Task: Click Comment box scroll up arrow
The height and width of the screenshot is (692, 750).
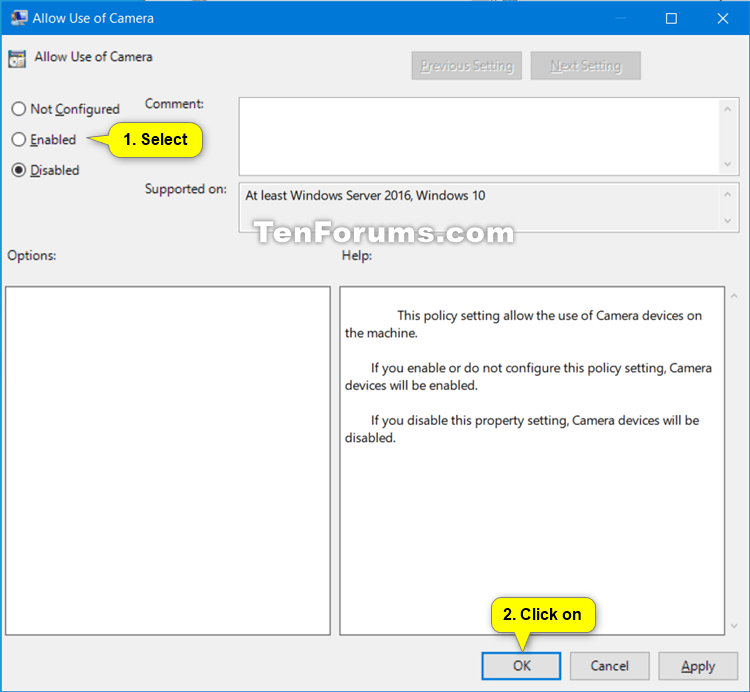Action: [x=728, y=110]
